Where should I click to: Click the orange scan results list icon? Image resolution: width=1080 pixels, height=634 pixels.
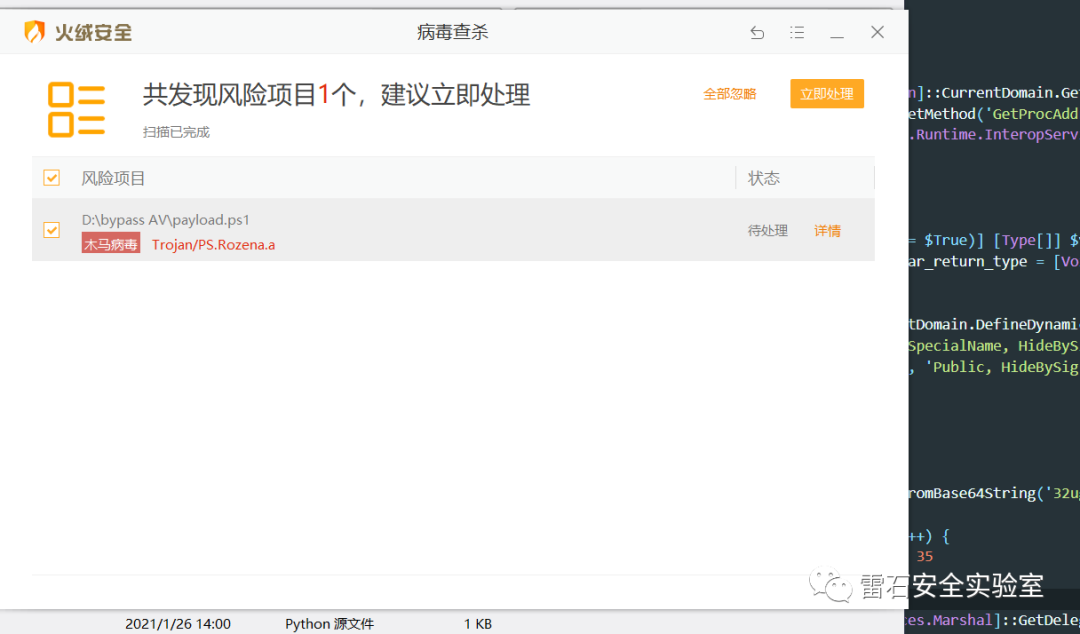tap(76, 110)
